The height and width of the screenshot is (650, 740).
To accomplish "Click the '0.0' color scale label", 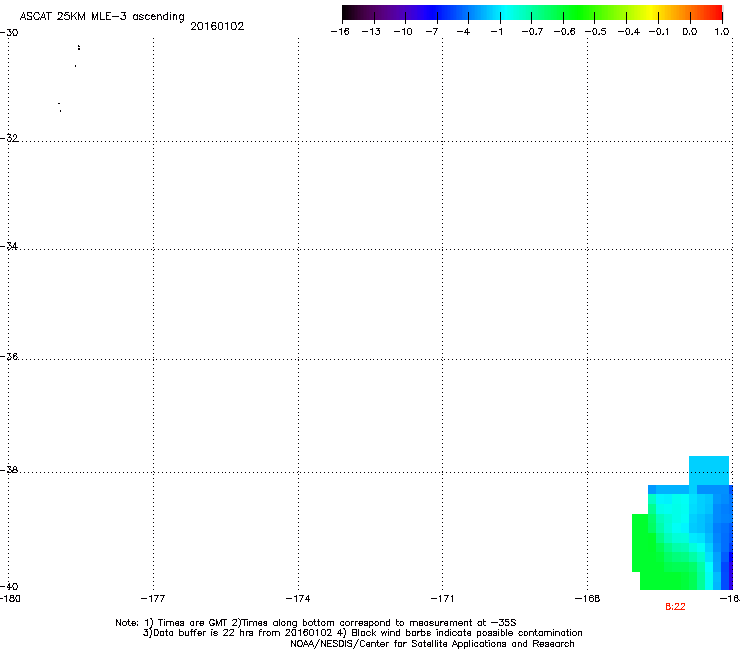I will (x=690, y=32).
